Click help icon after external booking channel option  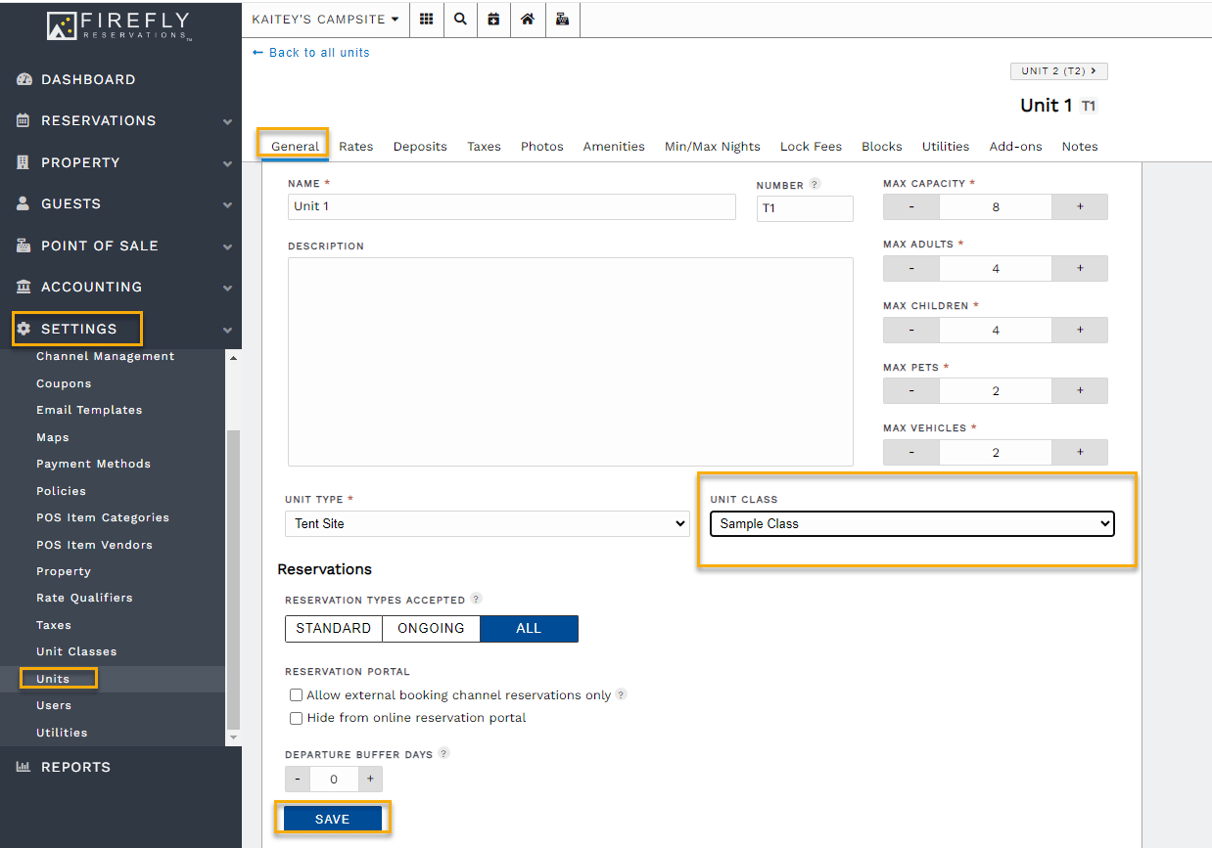point(621,695)
